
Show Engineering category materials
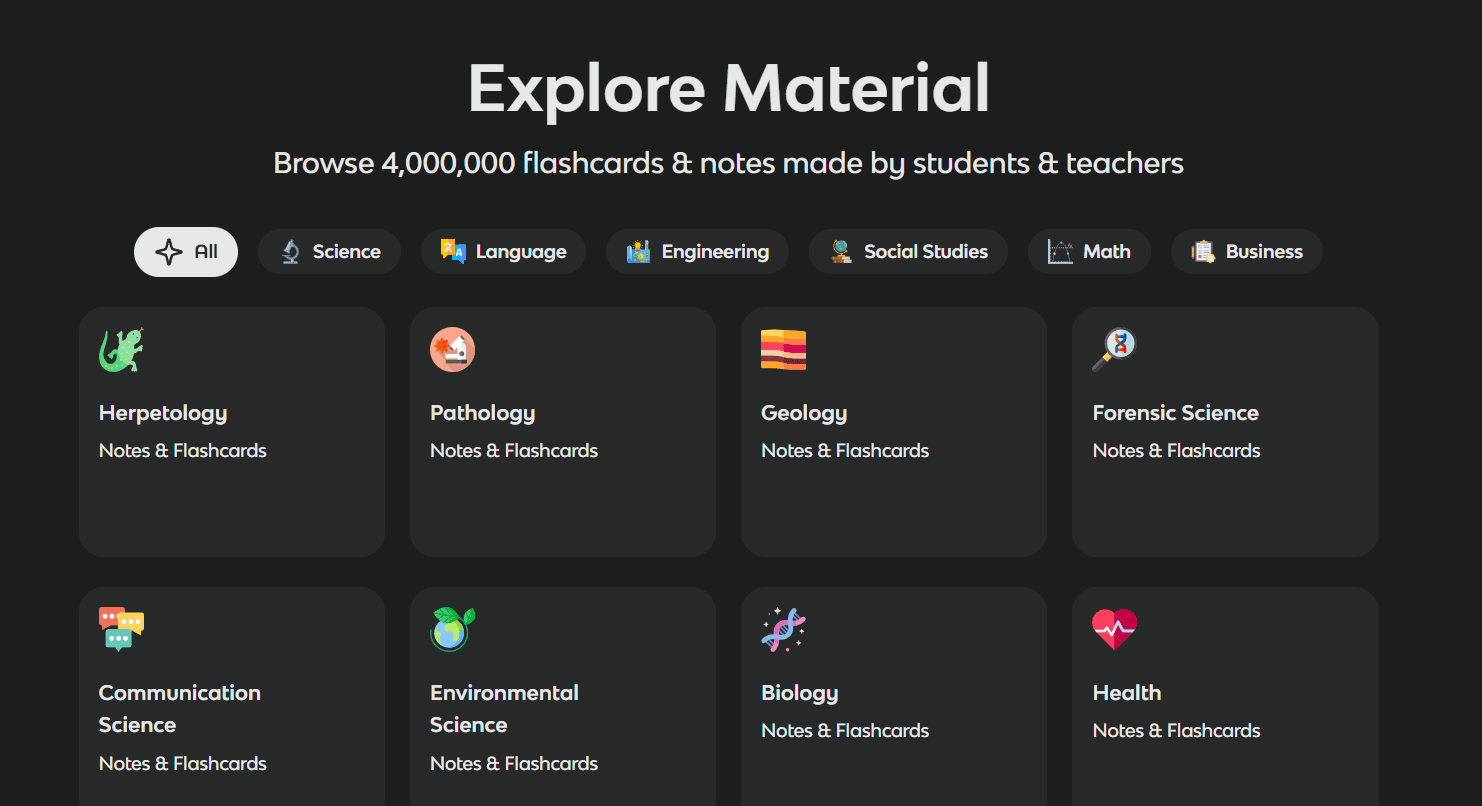pyautogui.click(x=697, y=252)
